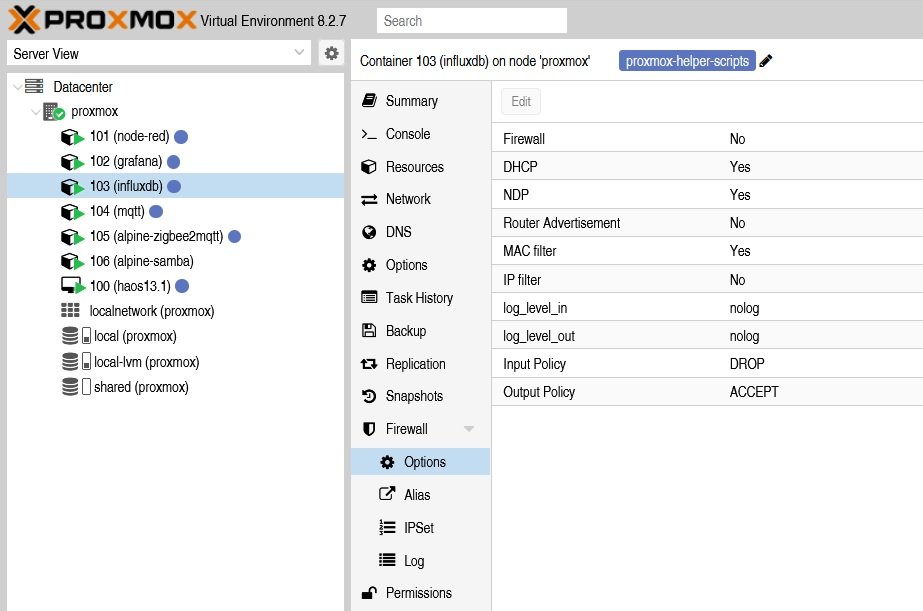Click the blue tag dot beside 102 (grafana)

click(173, 162)
